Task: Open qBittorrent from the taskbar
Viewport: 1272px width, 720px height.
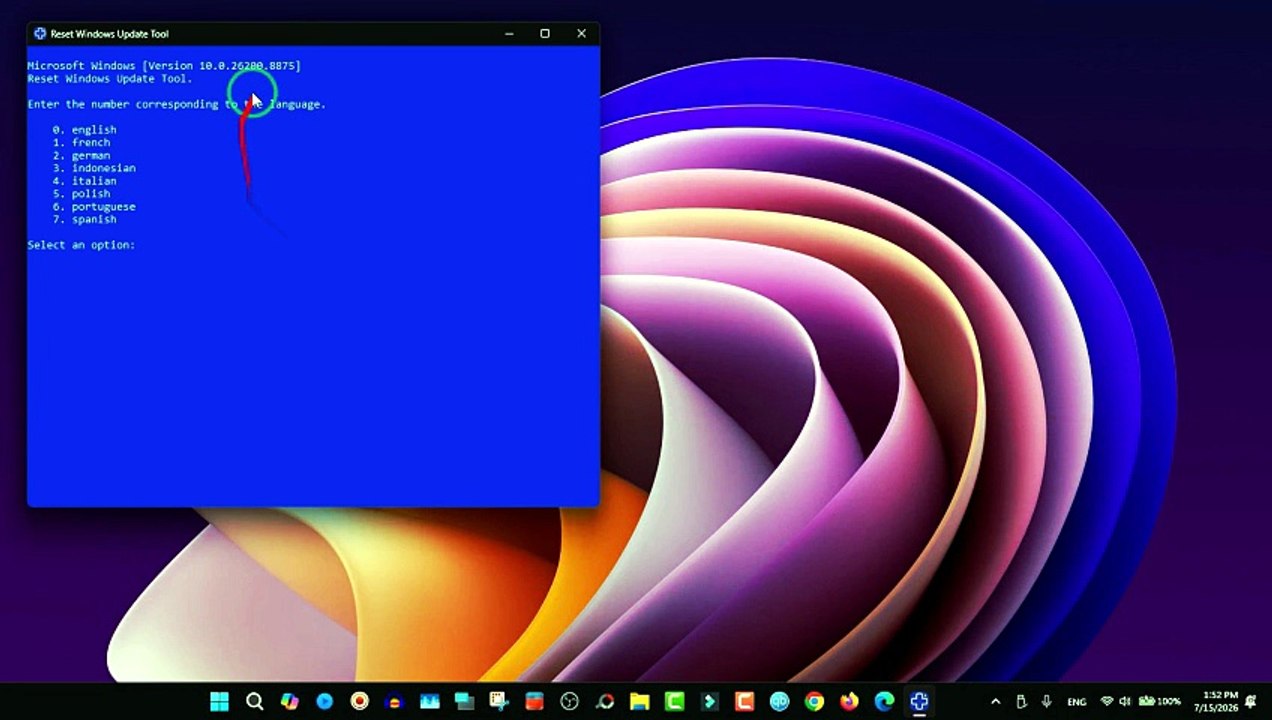Action: click(779, 702)
